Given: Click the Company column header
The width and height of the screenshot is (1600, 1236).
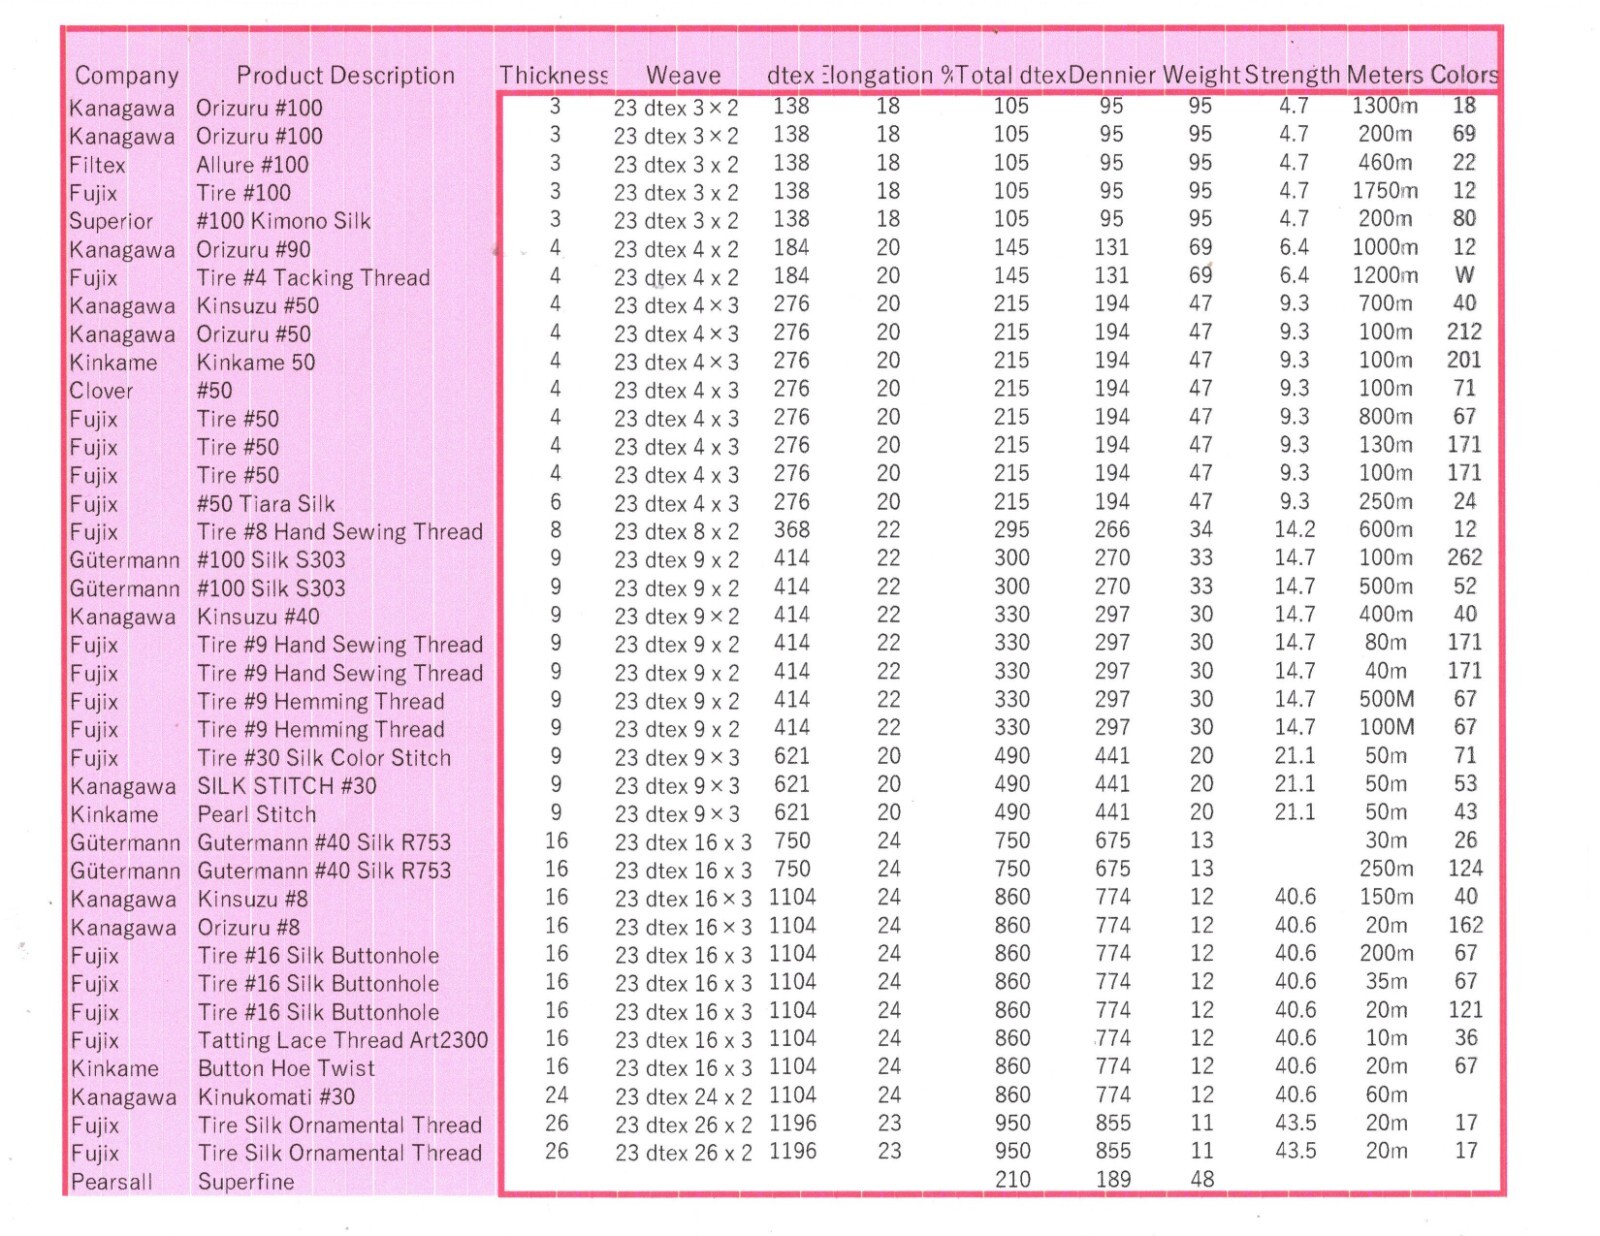Looking at the screenshot, I should coord(127,76).
